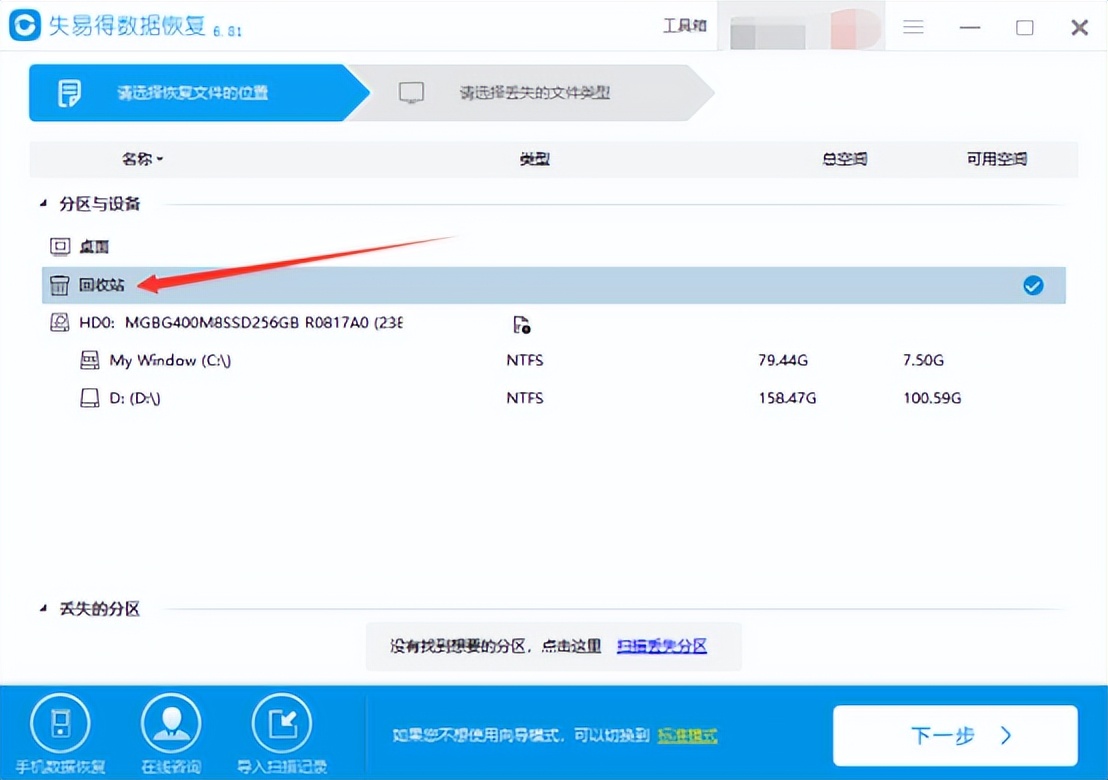Open the hamburger menu icon in title bar
The width and height of the screenshot is (1108, 780).
tap(913, 28)
